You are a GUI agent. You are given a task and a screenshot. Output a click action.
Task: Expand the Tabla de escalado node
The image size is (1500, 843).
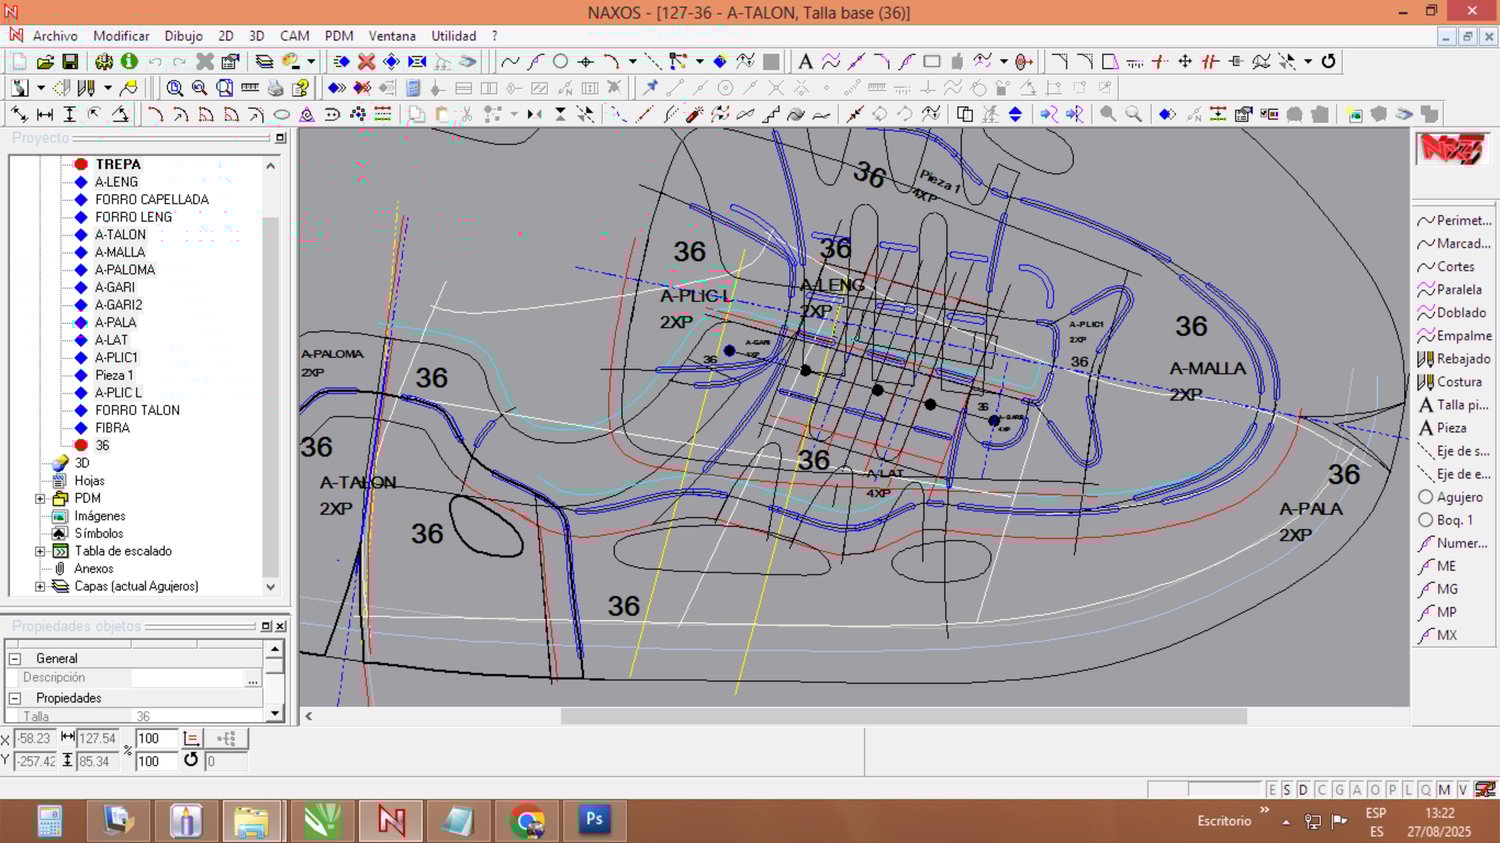tap(40, 552)
